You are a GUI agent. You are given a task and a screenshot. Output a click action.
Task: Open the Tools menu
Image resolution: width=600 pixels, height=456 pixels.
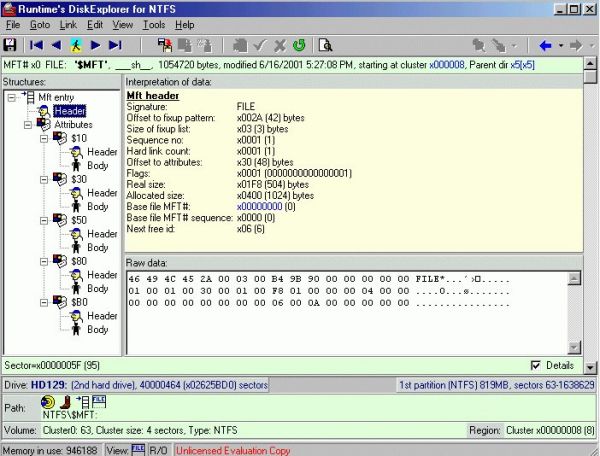point(153,24)
